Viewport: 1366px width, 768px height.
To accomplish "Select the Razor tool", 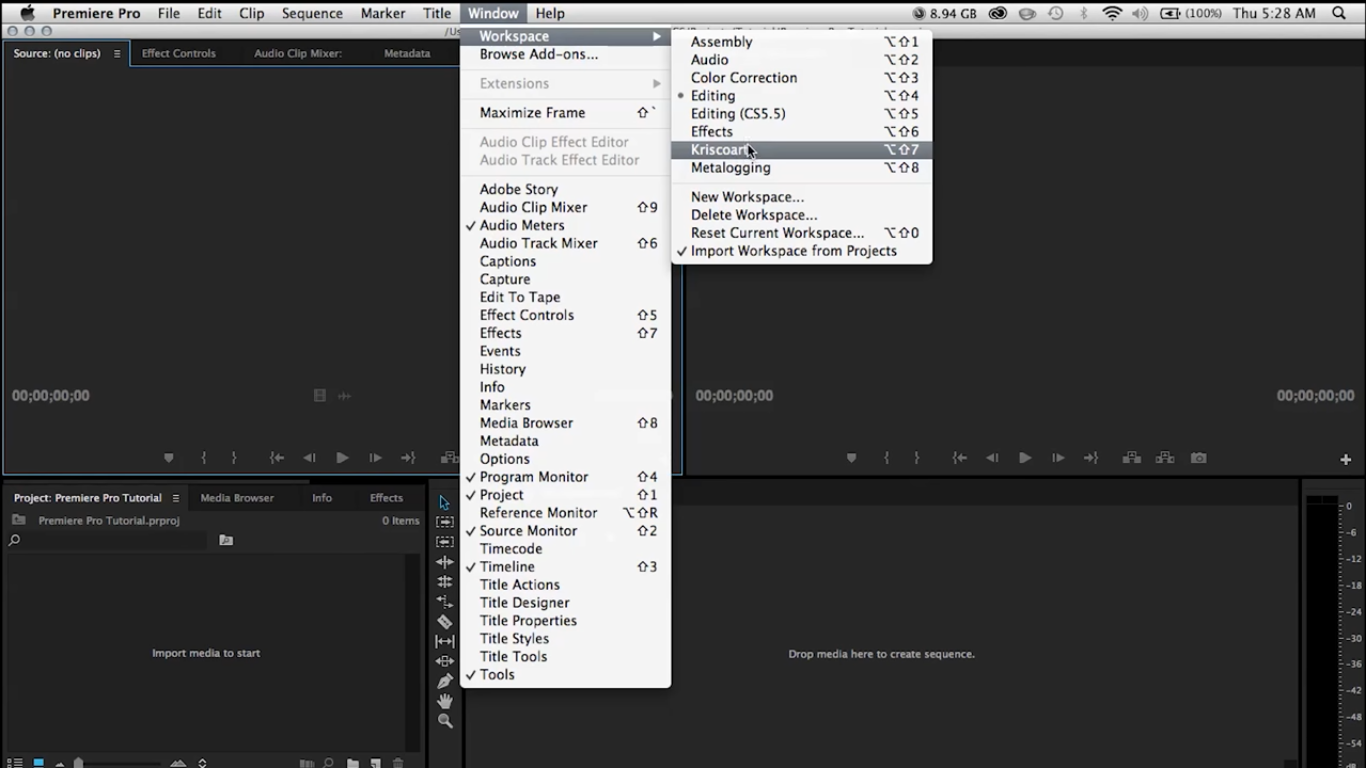I will tap(445, 622).
